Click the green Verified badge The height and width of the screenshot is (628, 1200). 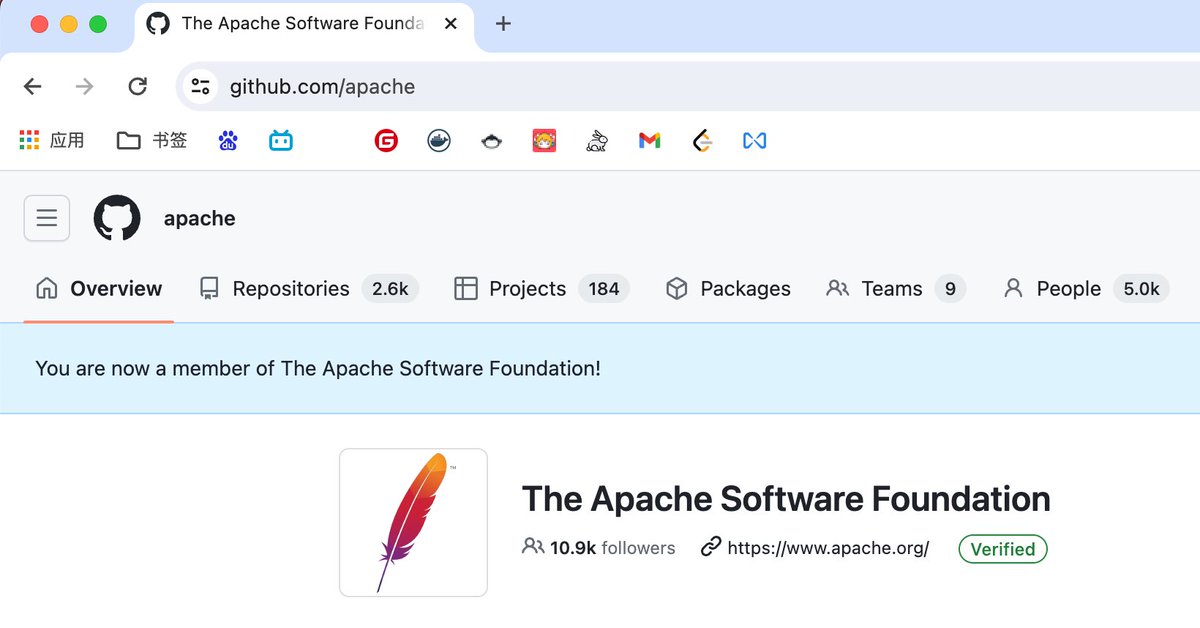coord(1003,549)
